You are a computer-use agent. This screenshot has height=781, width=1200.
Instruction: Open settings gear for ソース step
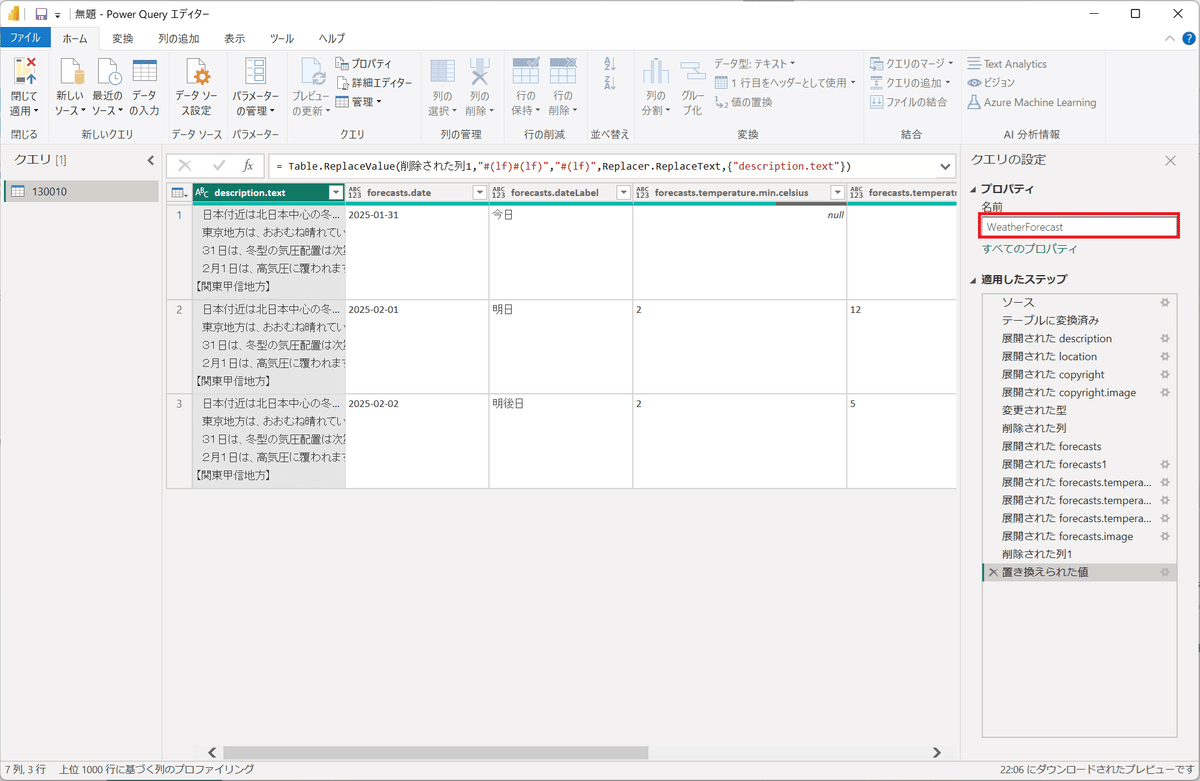(x=1164, y=302)
